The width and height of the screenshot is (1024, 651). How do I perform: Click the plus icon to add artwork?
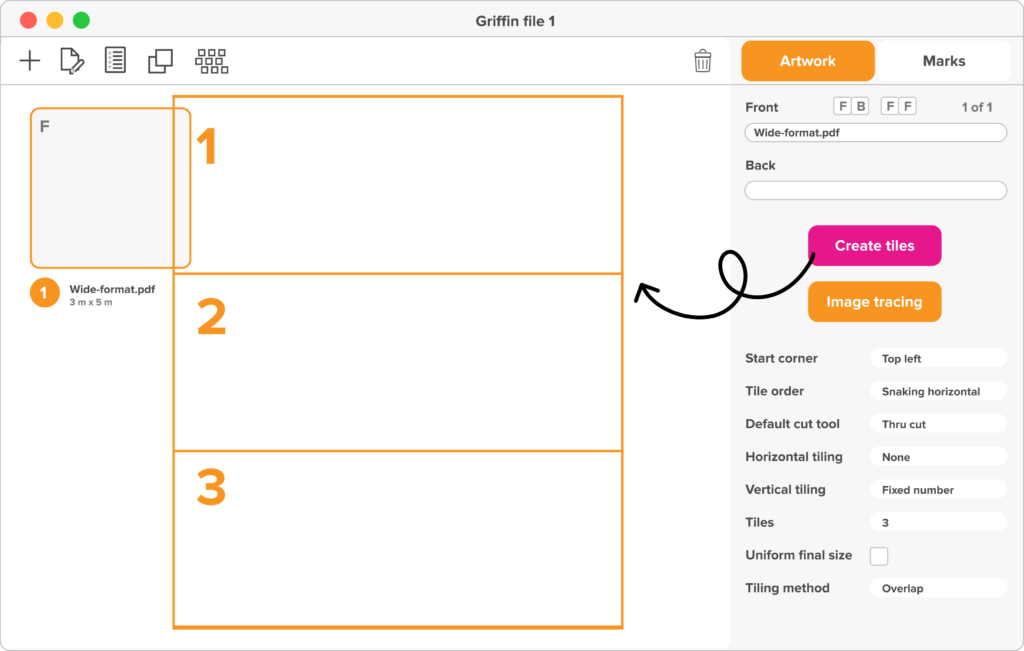29,61
